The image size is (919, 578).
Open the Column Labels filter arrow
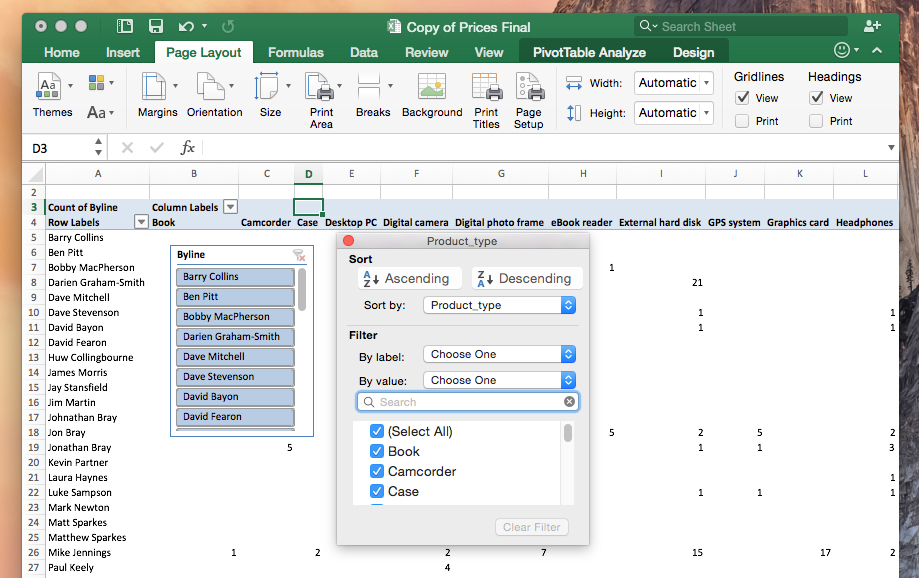click(231, 207)
